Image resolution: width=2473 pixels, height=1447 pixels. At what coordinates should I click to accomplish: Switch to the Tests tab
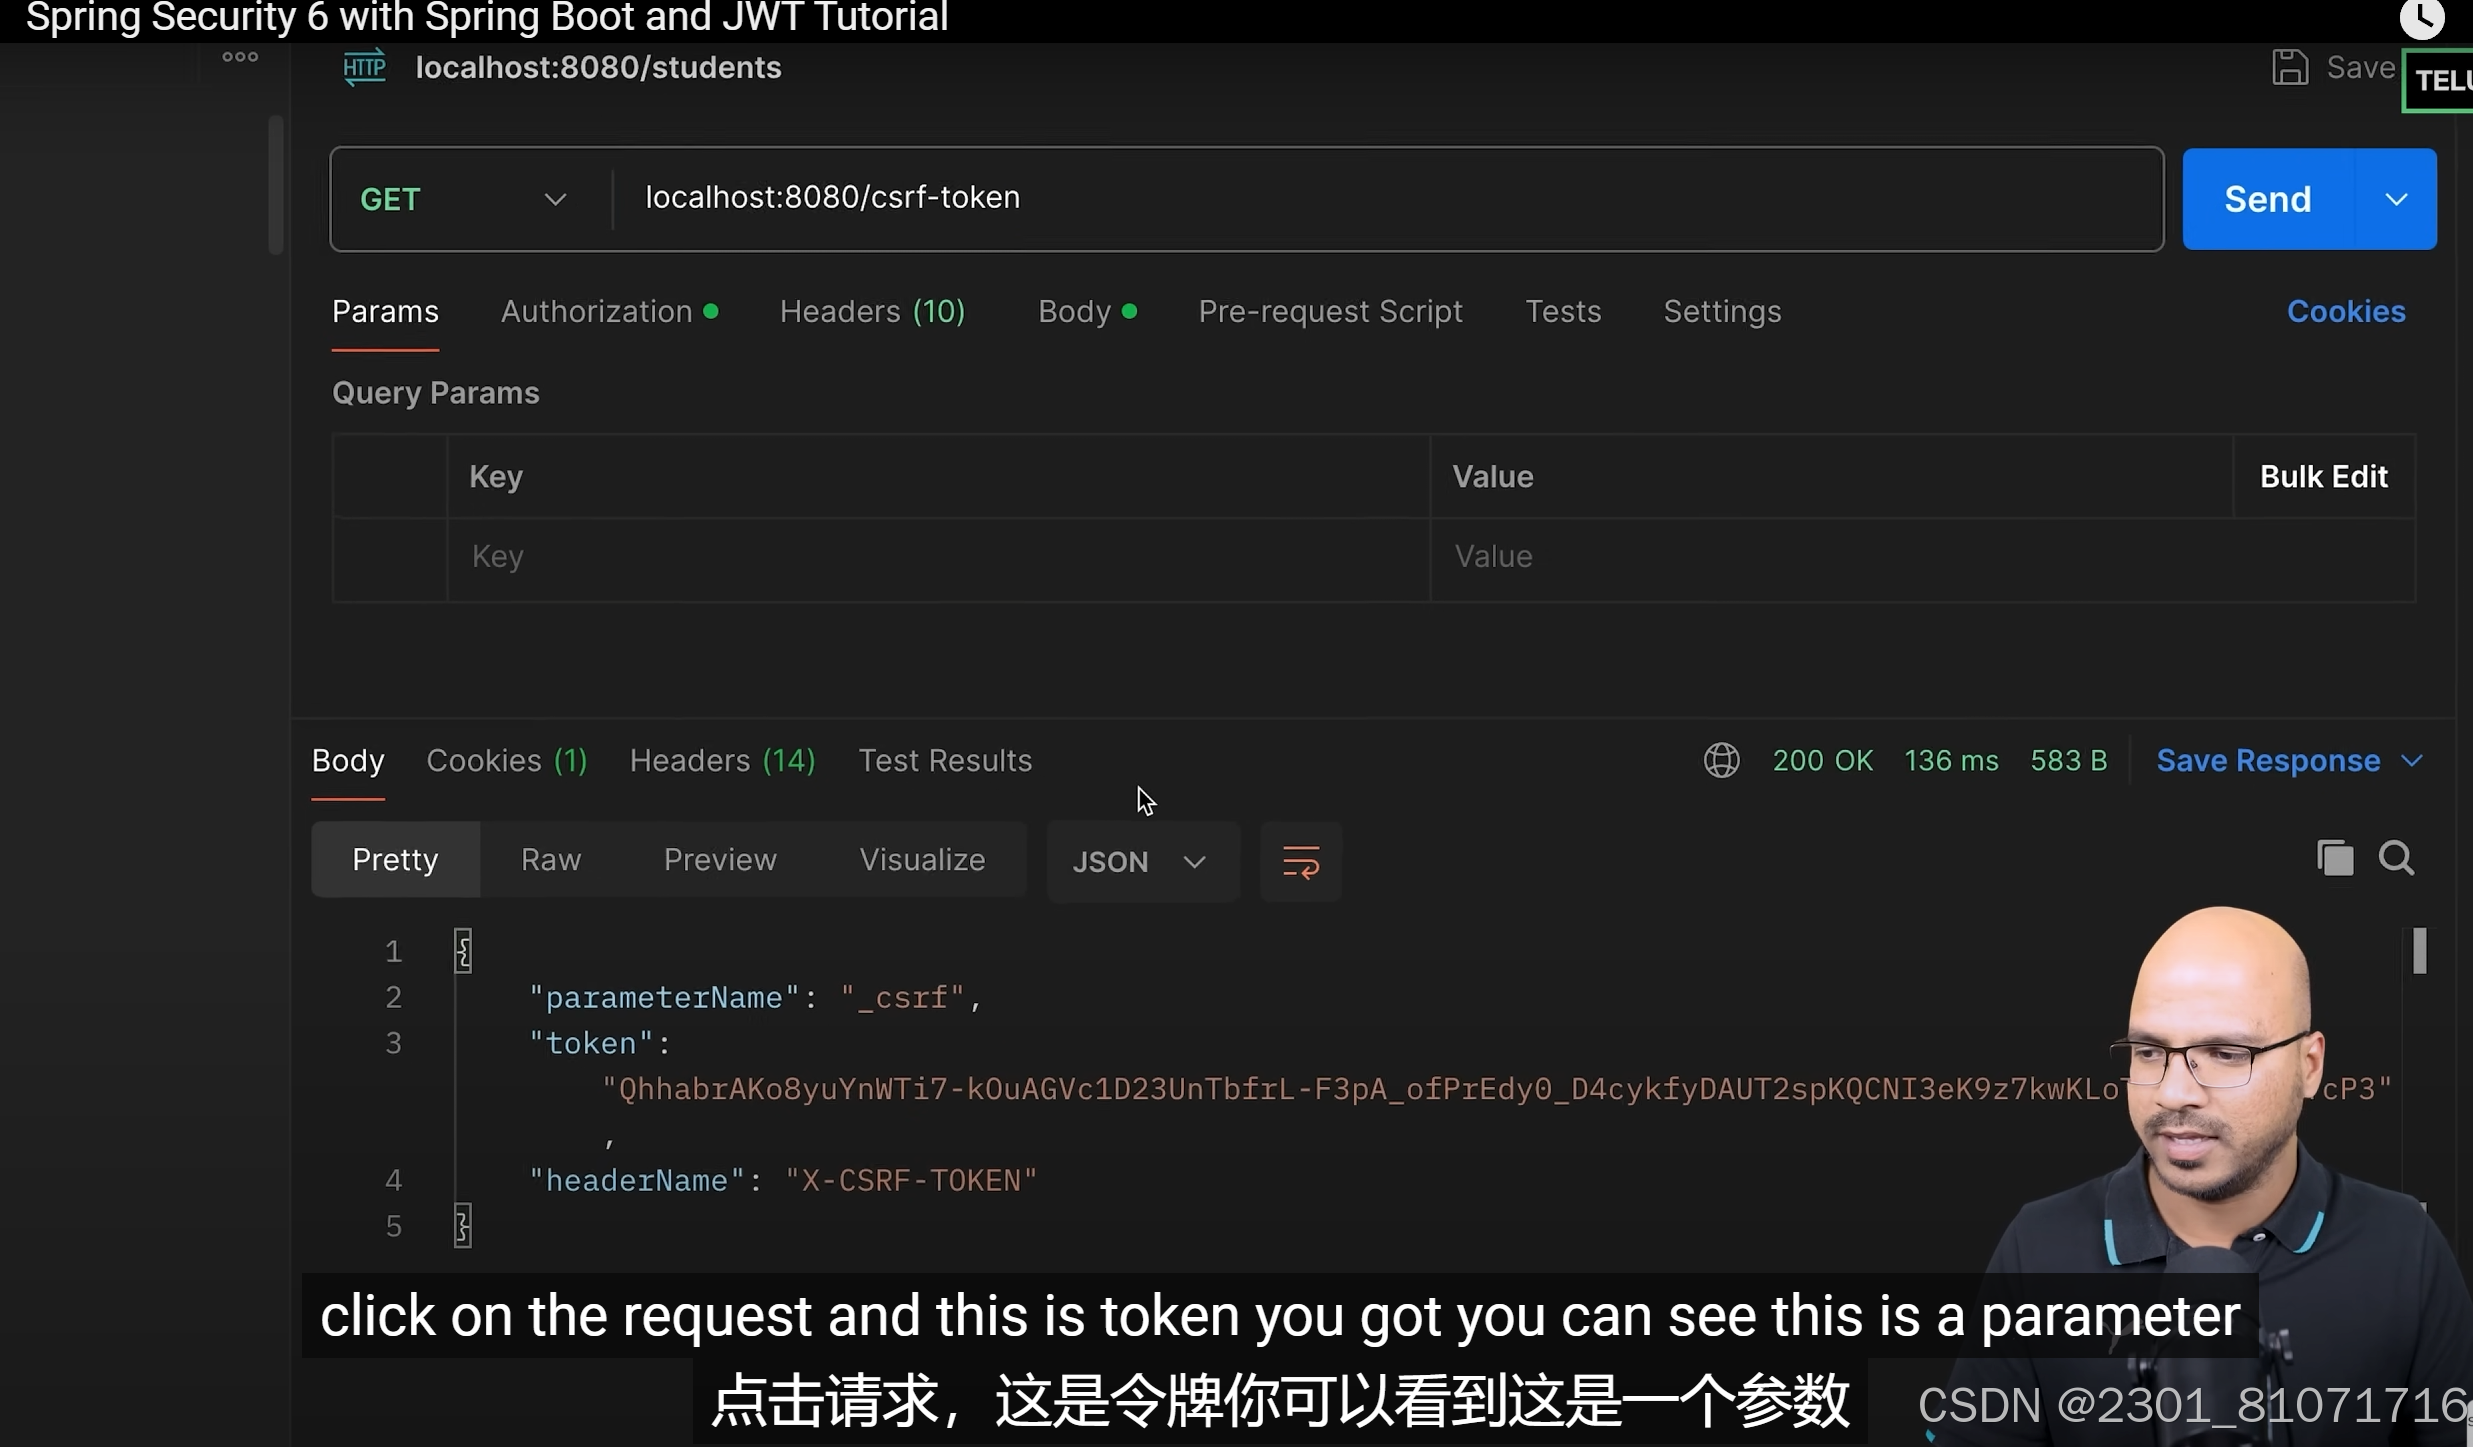1562,311
